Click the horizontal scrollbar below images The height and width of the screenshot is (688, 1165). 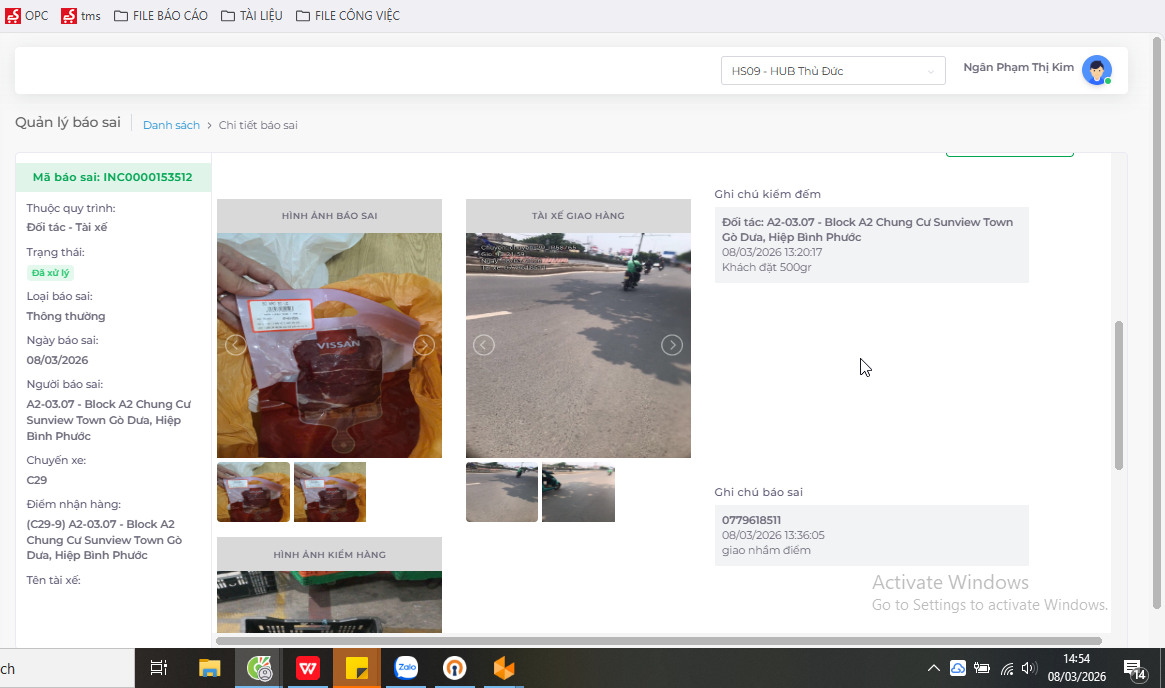658,640
